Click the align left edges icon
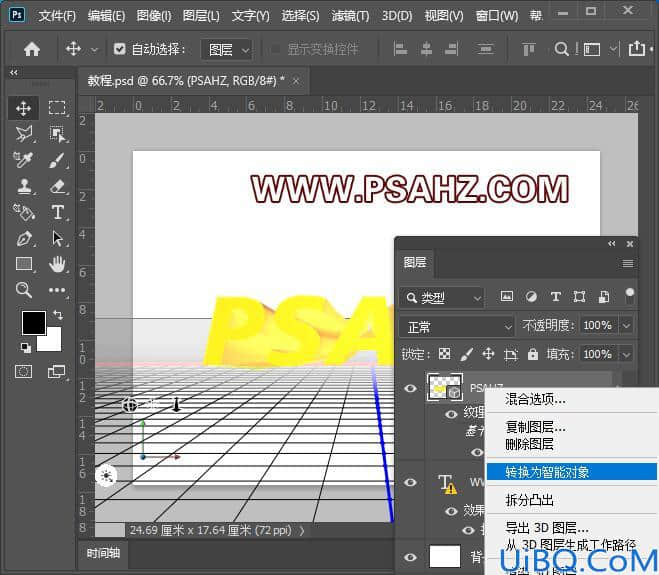Screen dimensions: 659x575 point(400,49)
